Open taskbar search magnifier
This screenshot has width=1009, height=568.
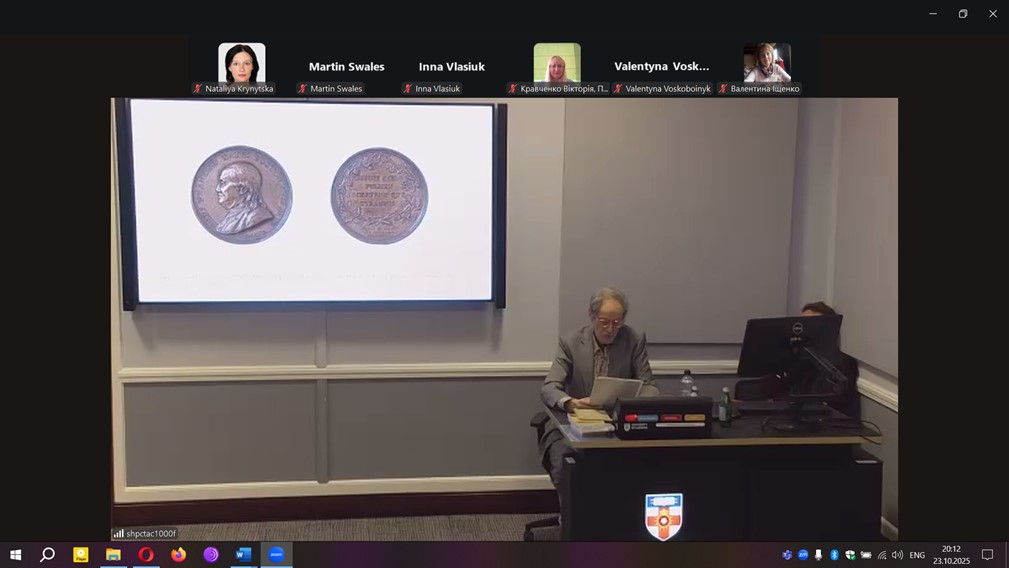(x=47, y=554)
